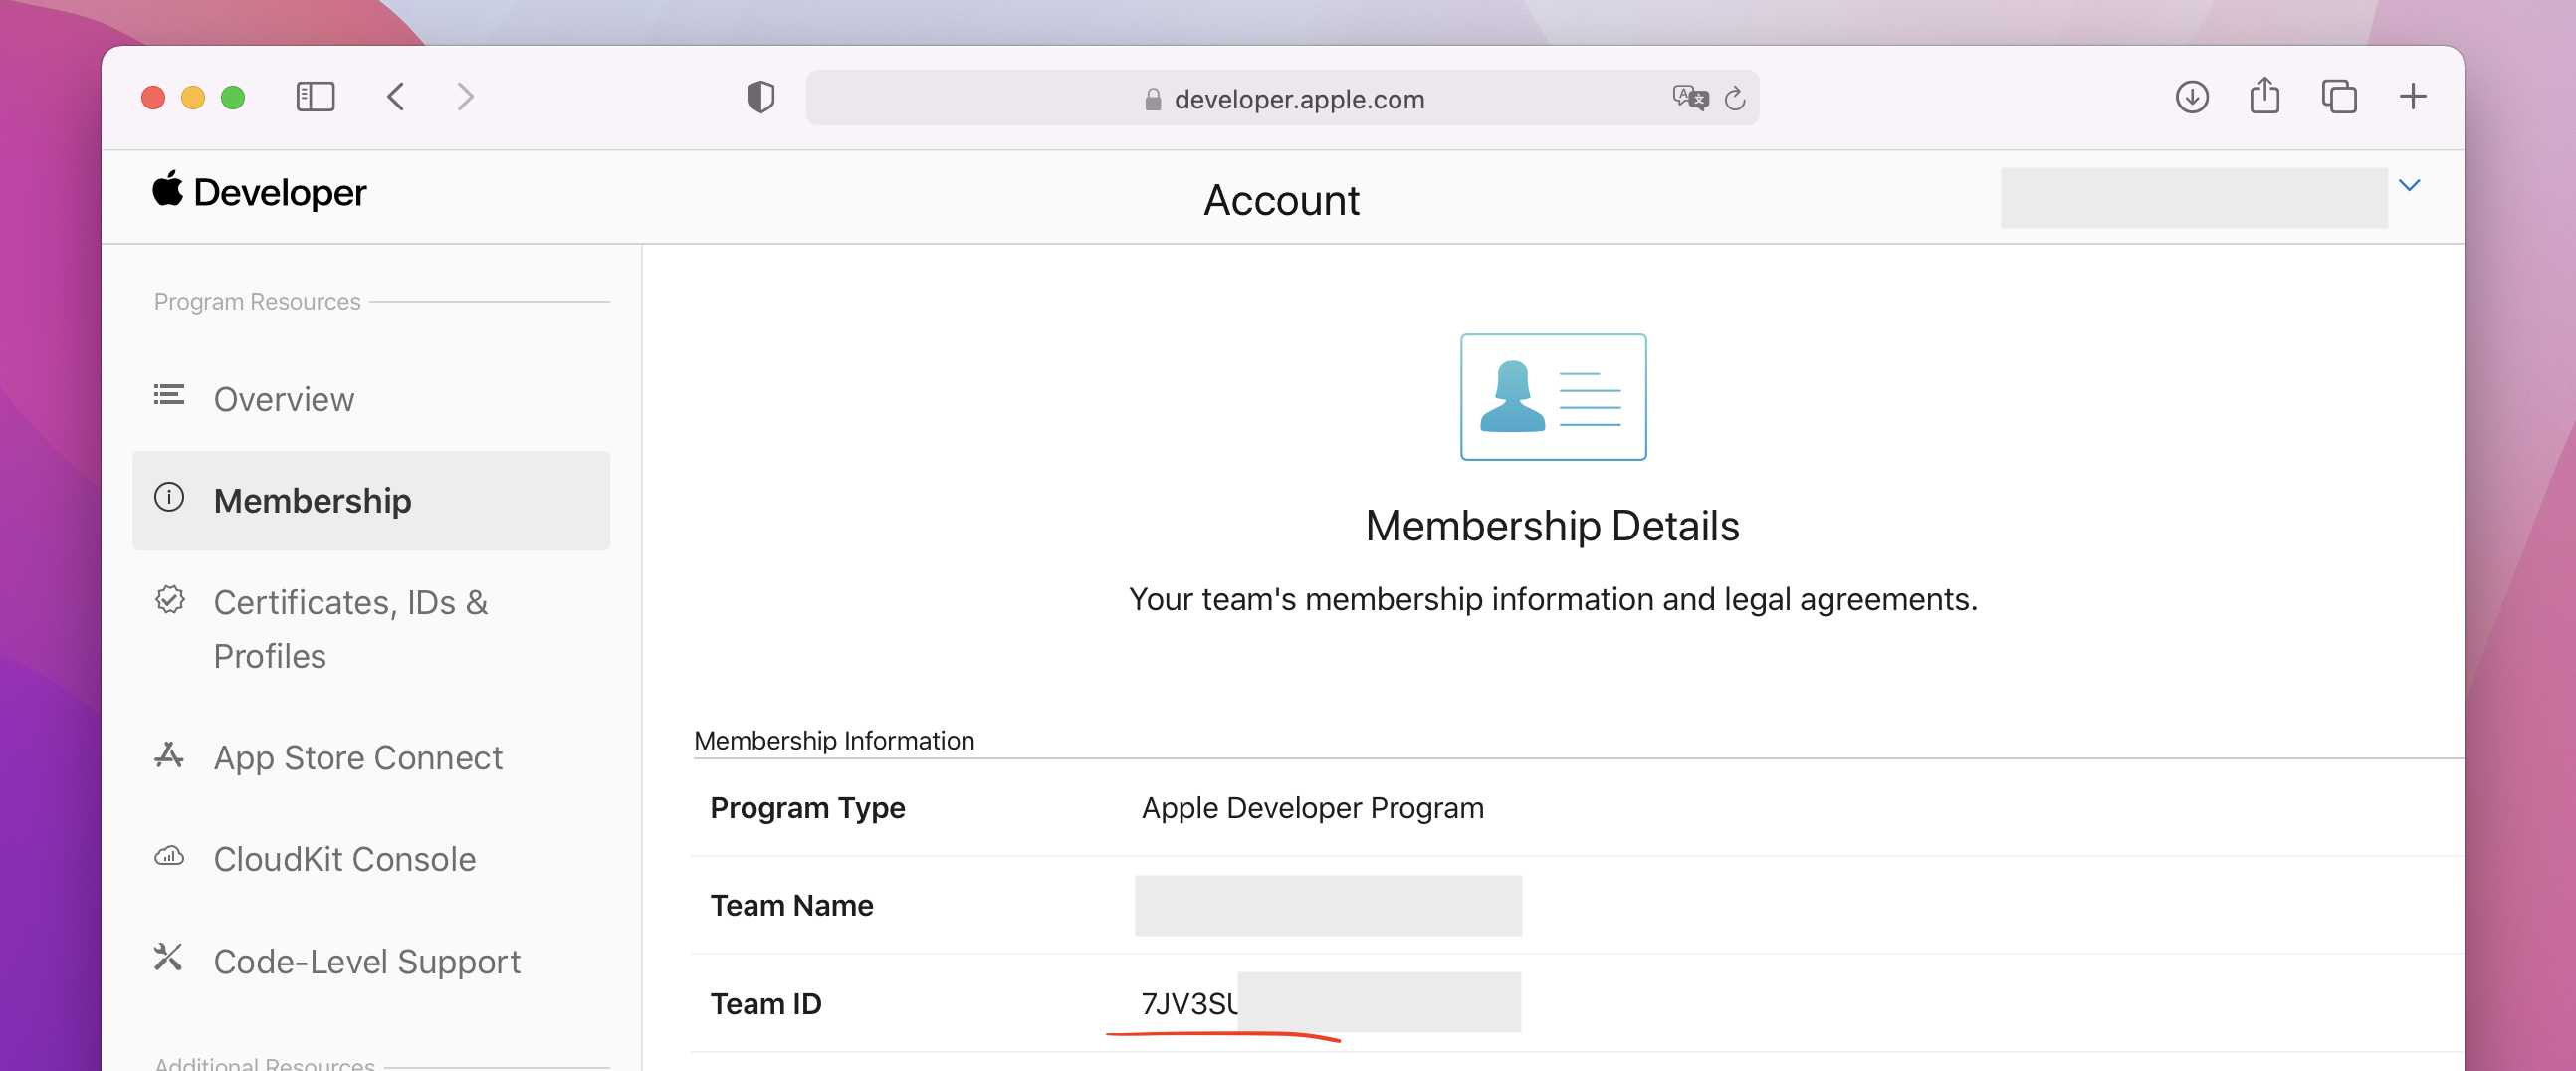Show tab overview icon
This screenshot has height=1071, width=2576.
[x=2339, y=97]
